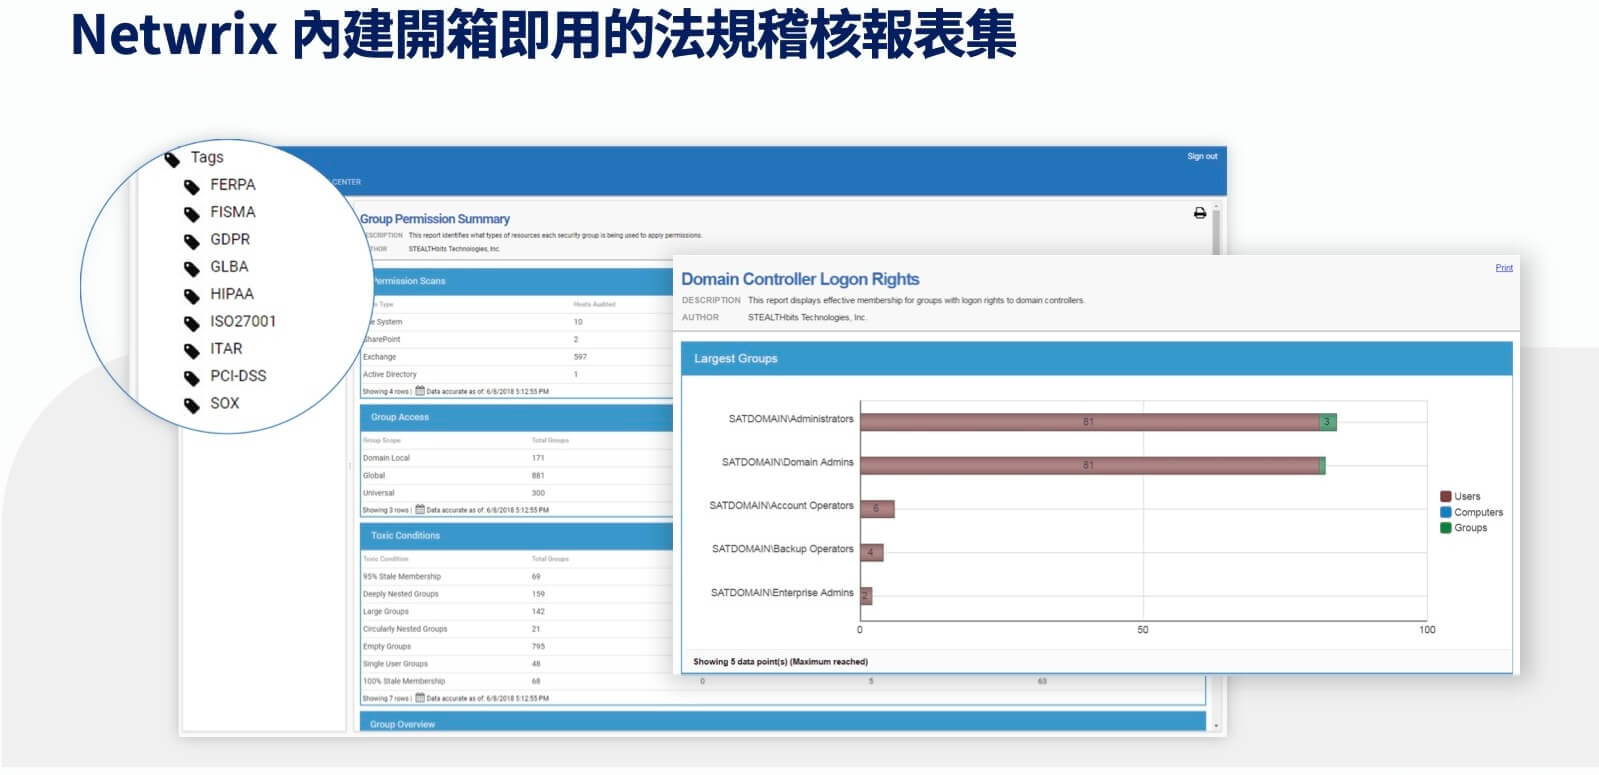Screen dimensions: 1599x775
Task: Click the SharePoint row in Permission Scans
Action: (x=517, y=340)
